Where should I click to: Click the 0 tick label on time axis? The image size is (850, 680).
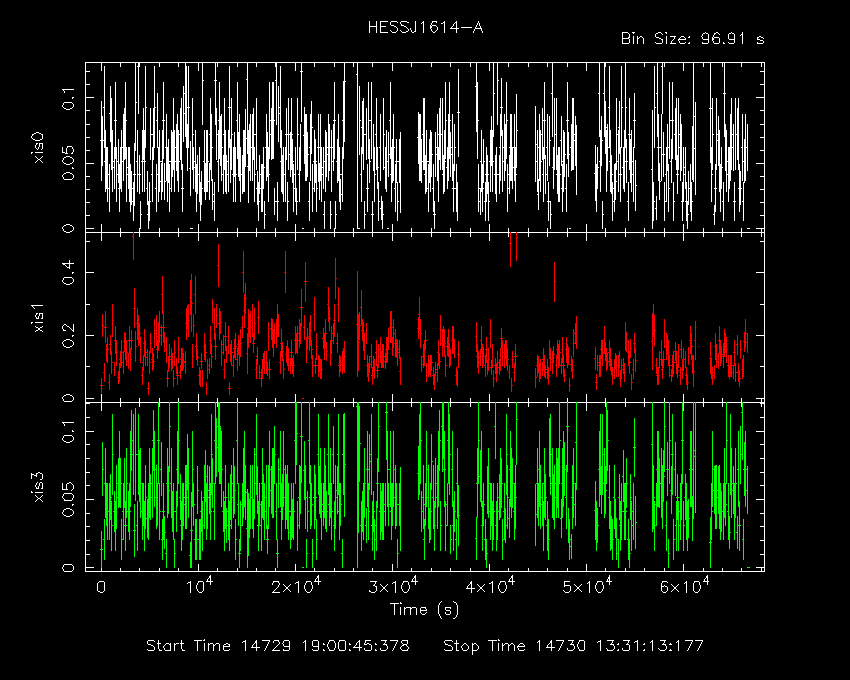click(x=101, y=587)
